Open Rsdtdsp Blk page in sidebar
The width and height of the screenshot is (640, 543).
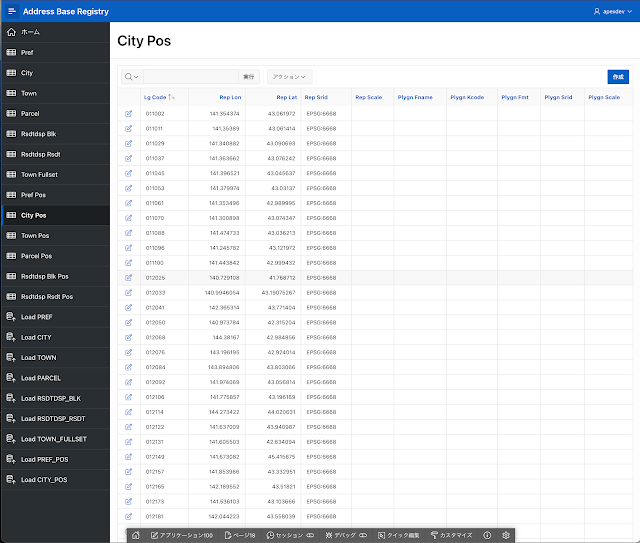tap(55, 134)
